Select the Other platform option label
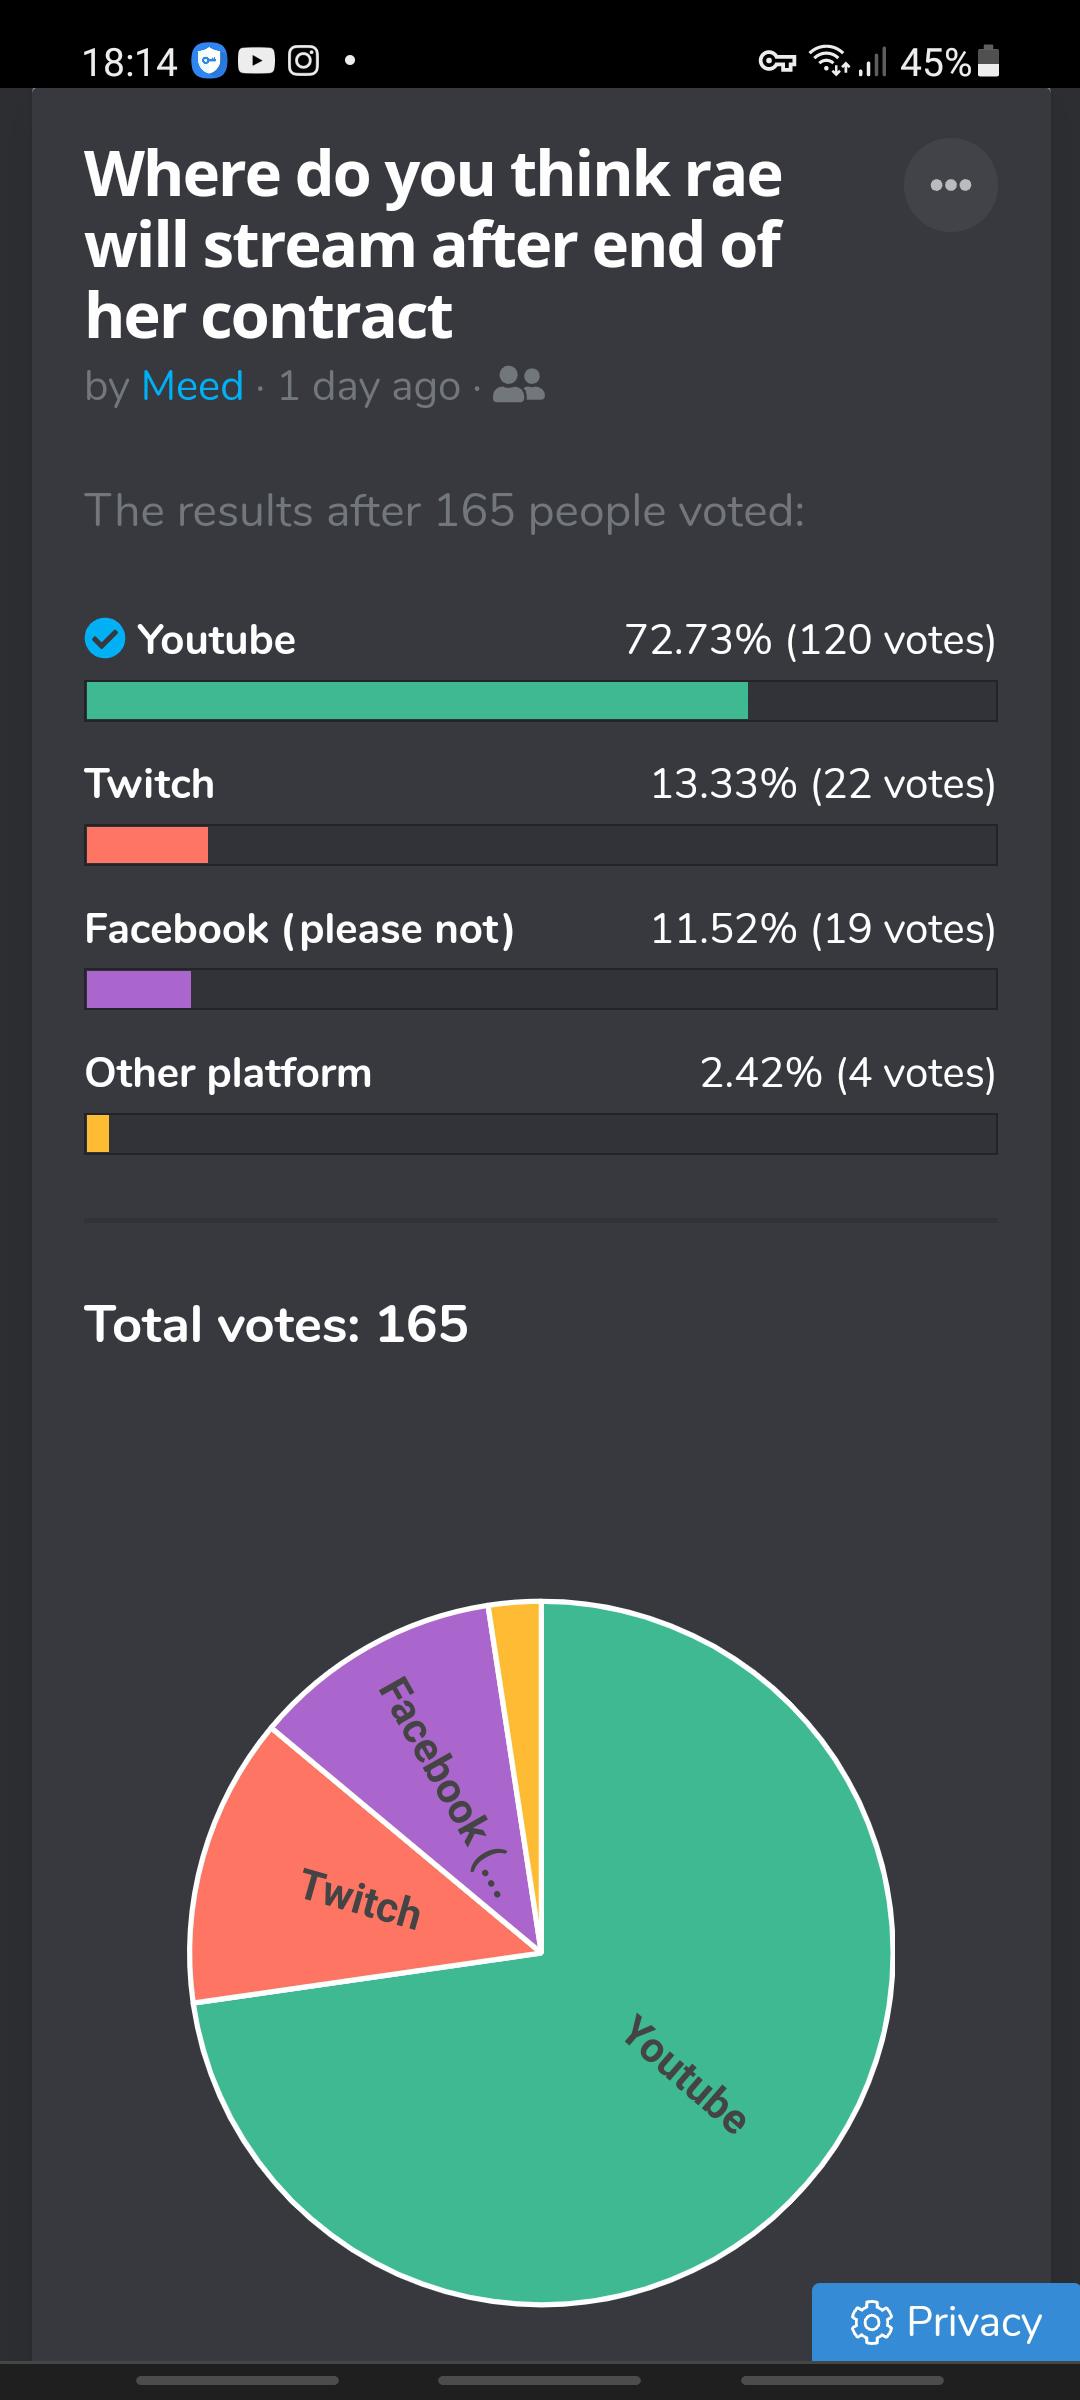Screen dimensions: 1080x2400 pos(228,1073)
